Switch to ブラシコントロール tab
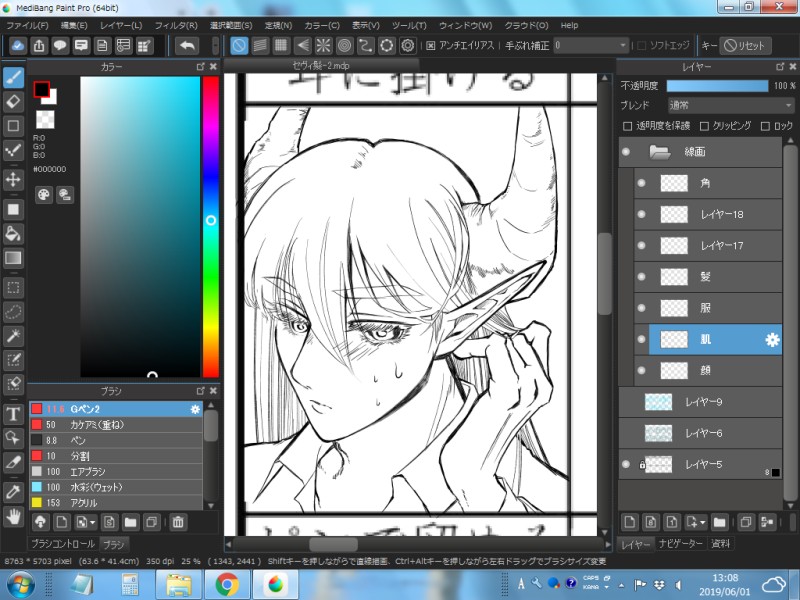Screen dimensions: 800x600 63,544
